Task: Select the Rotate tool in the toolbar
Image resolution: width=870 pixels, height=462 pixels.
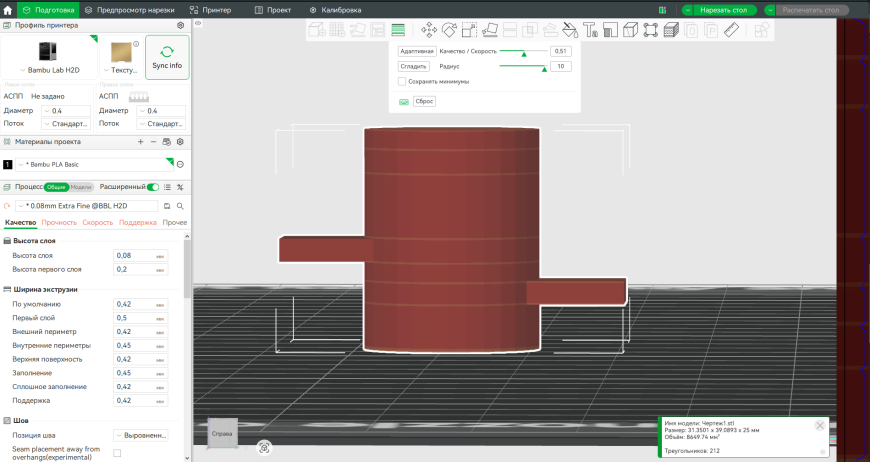Action: click(449, 29)
